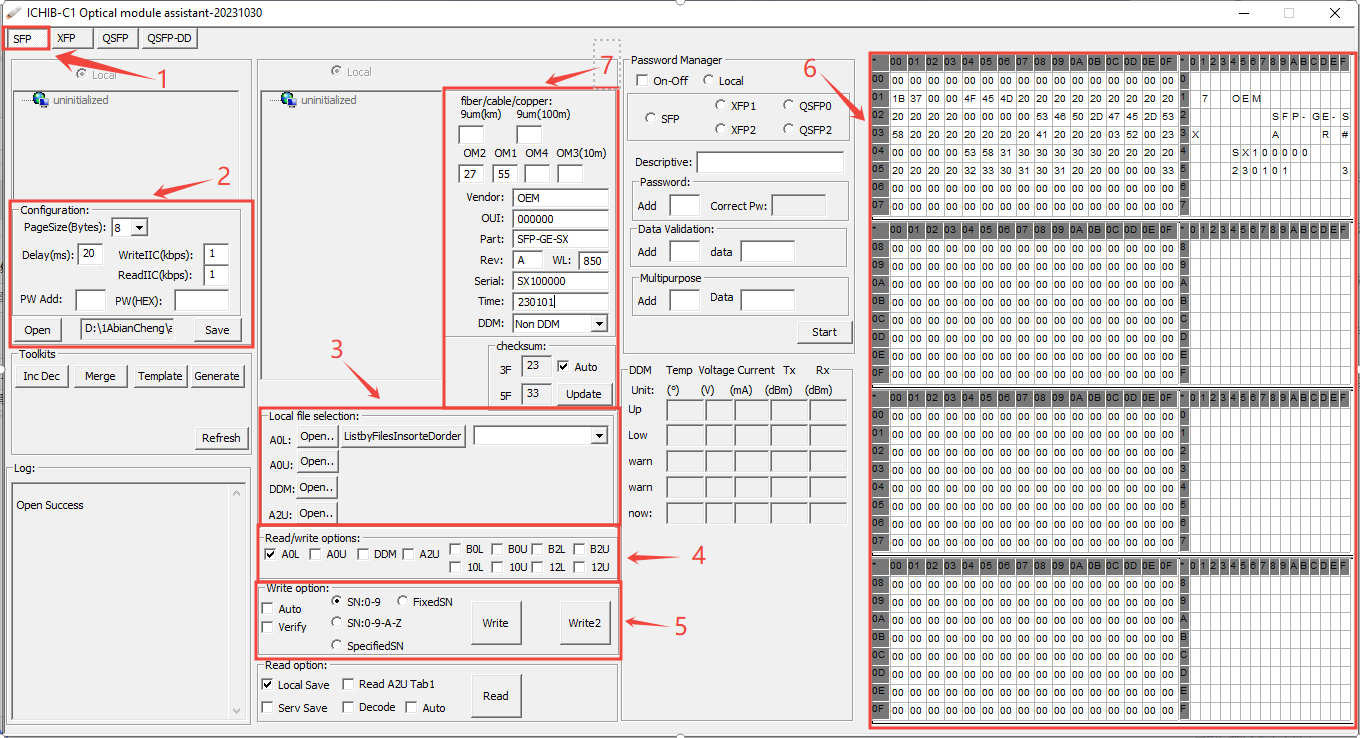
Task: Enable the On-Off checkbox in Password Manager
Action: 640,80
